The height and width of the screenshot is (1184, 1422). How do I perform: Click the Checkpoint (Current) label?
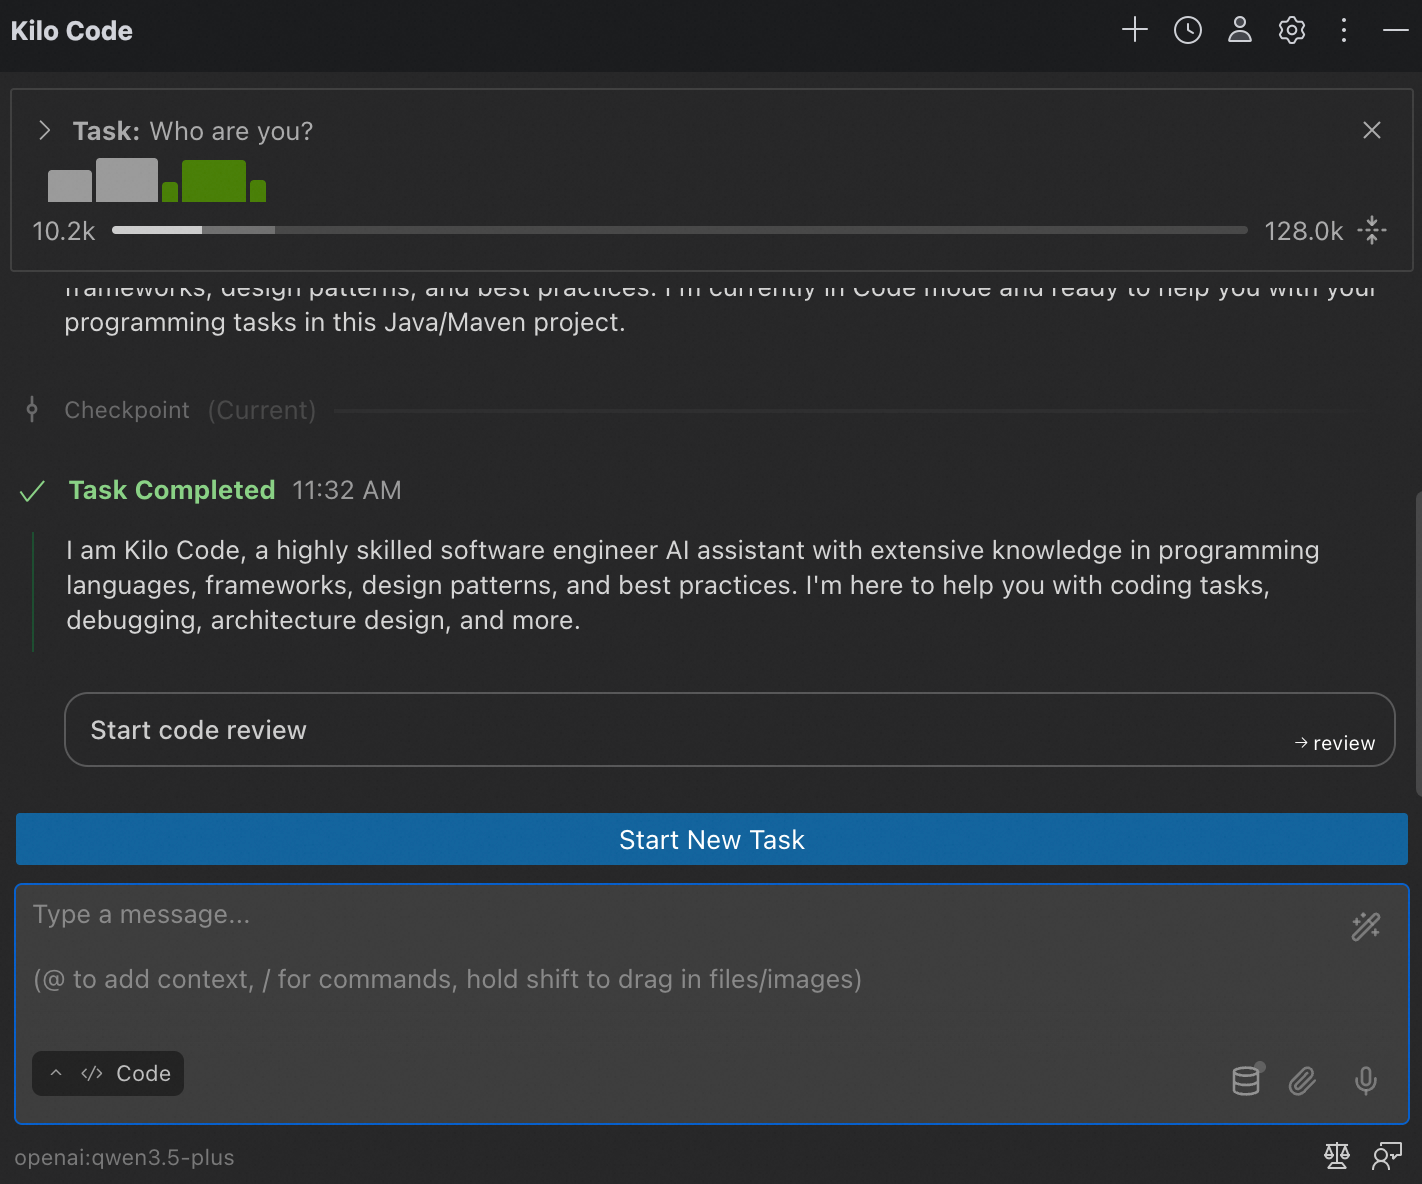[190, 410]
